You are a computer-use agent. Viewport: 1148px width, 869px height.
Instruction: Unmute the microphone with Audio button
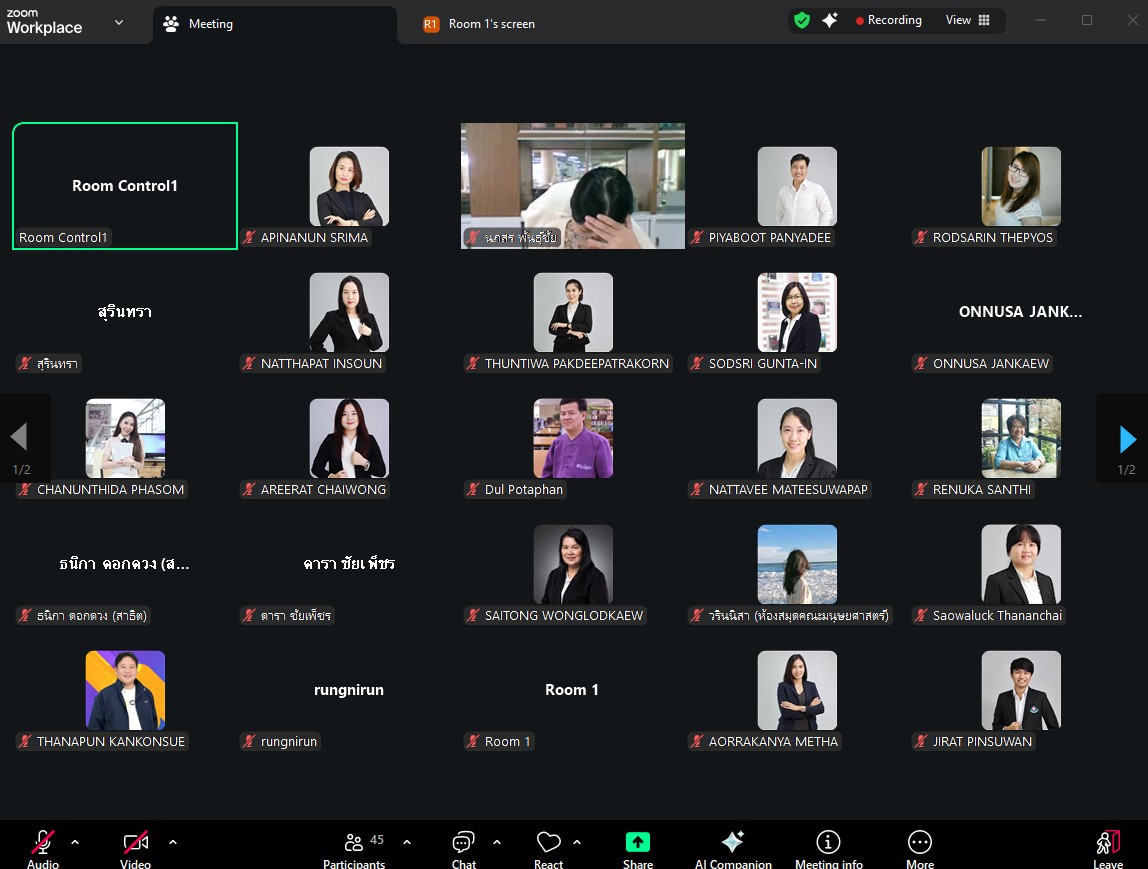[x=43, y=847]
